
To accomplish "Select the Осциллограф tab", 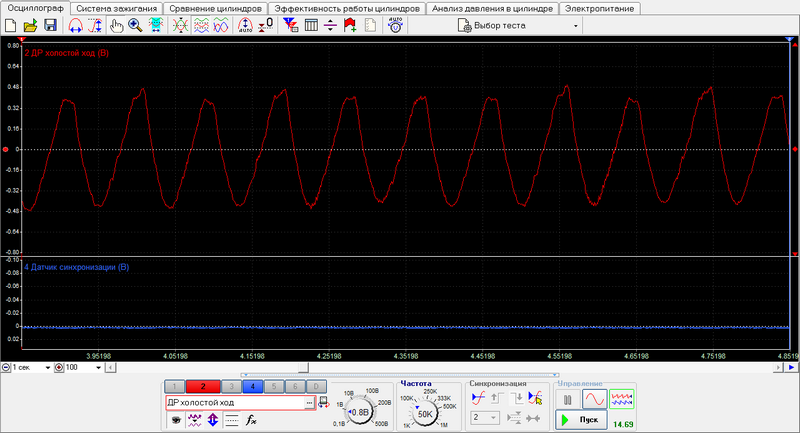I will click(x=35, y=8).
